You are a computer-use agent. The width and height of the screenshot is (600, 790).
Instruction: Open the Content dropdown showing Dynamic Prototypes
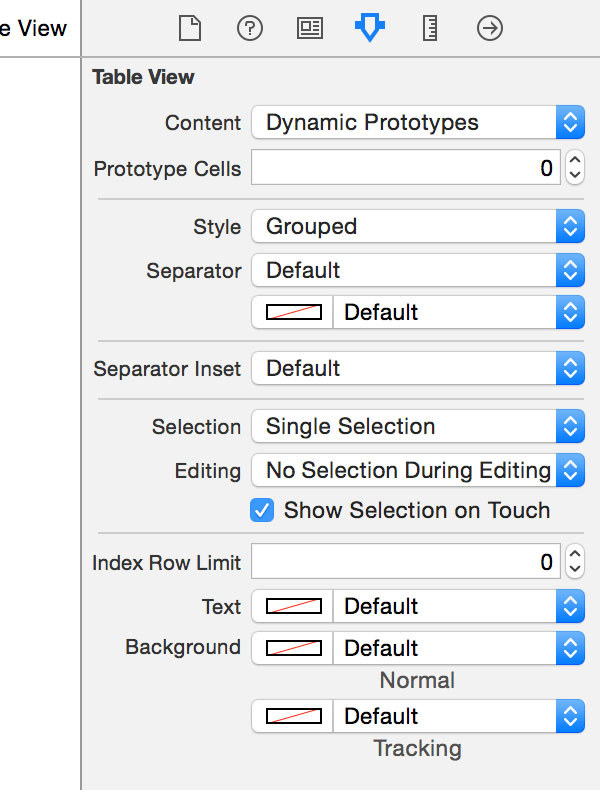pos(418,122)
